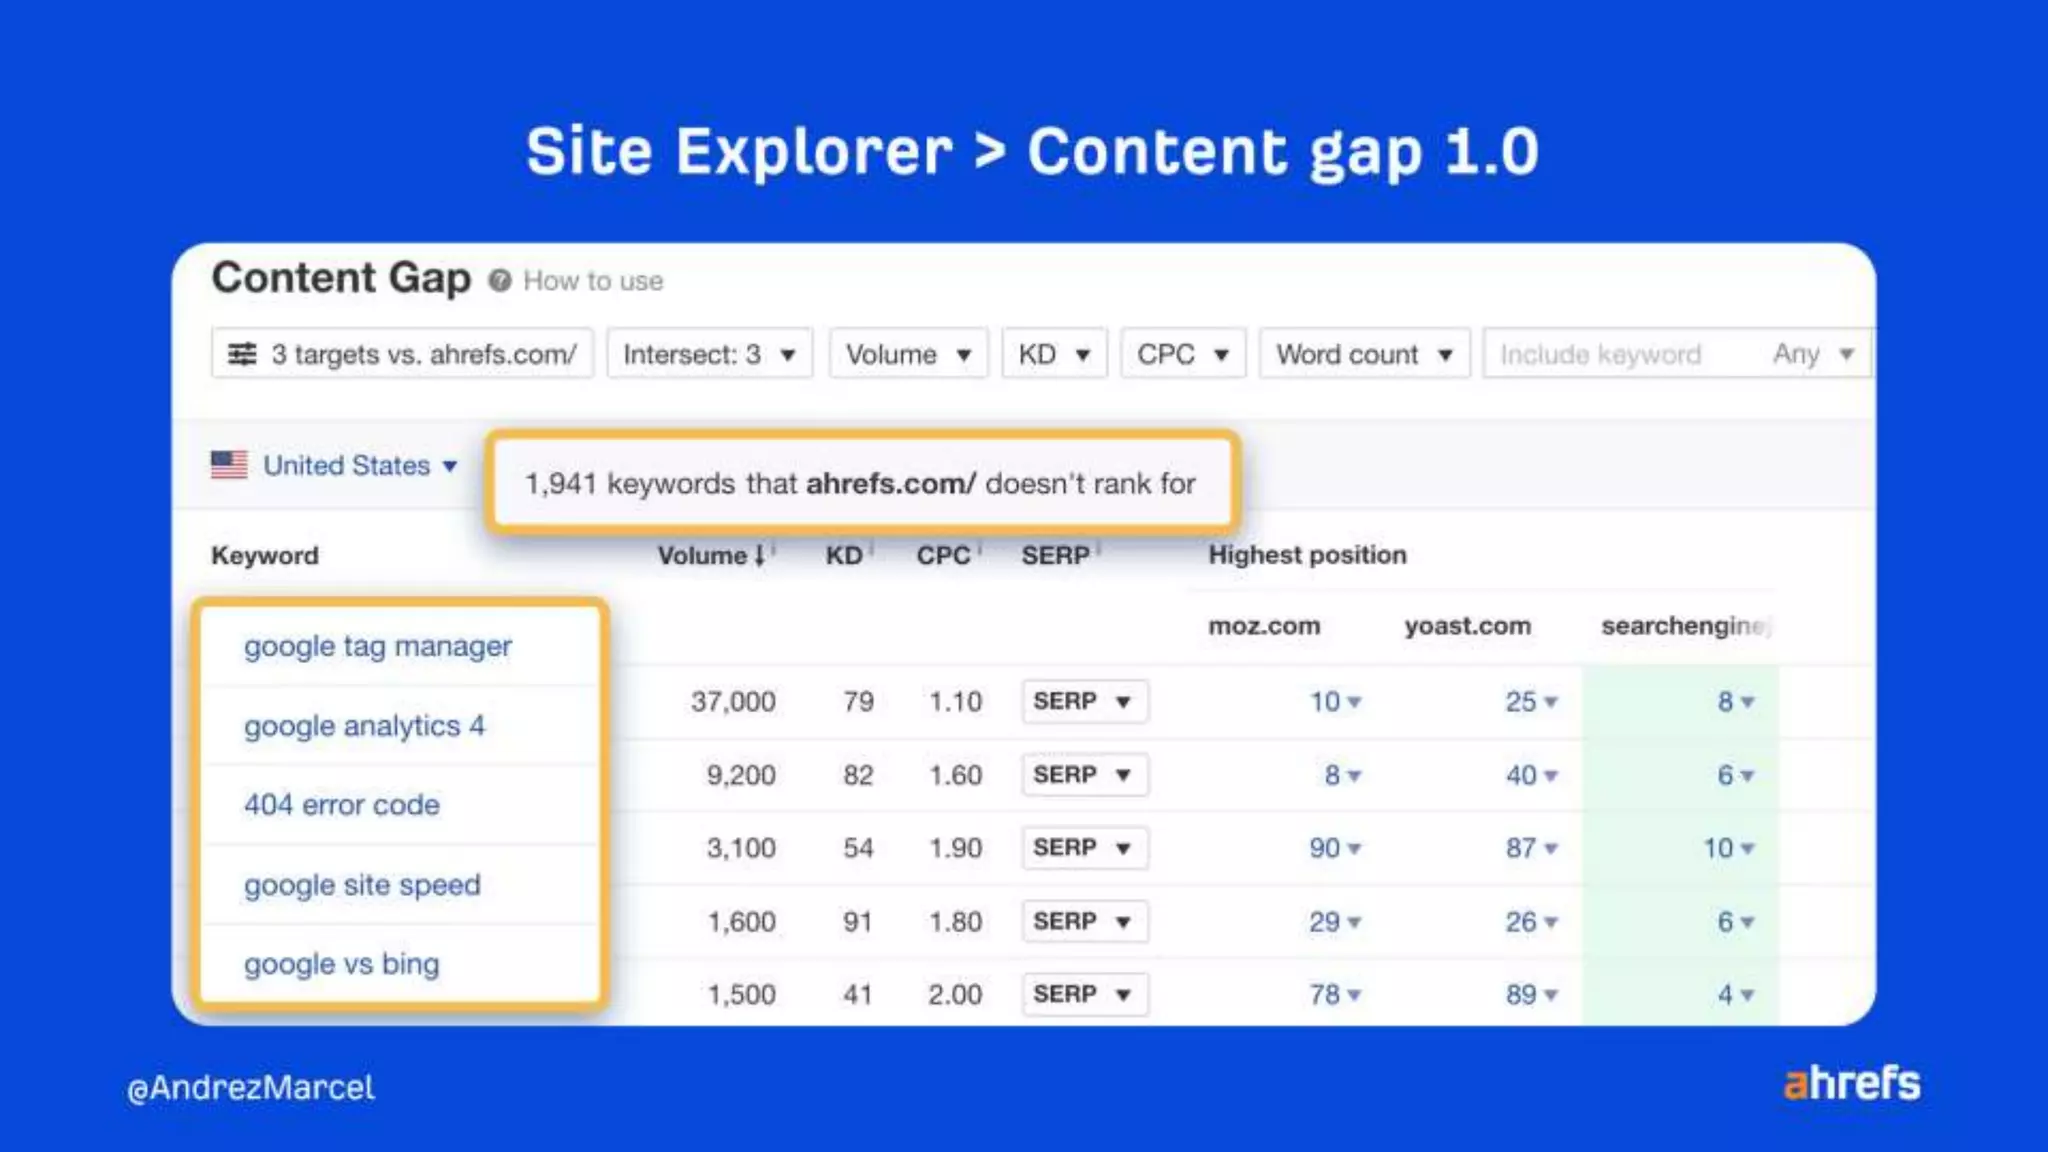Click the ahrefs logo
Screen dimensions: 2048x1152
point(1852,1083)
